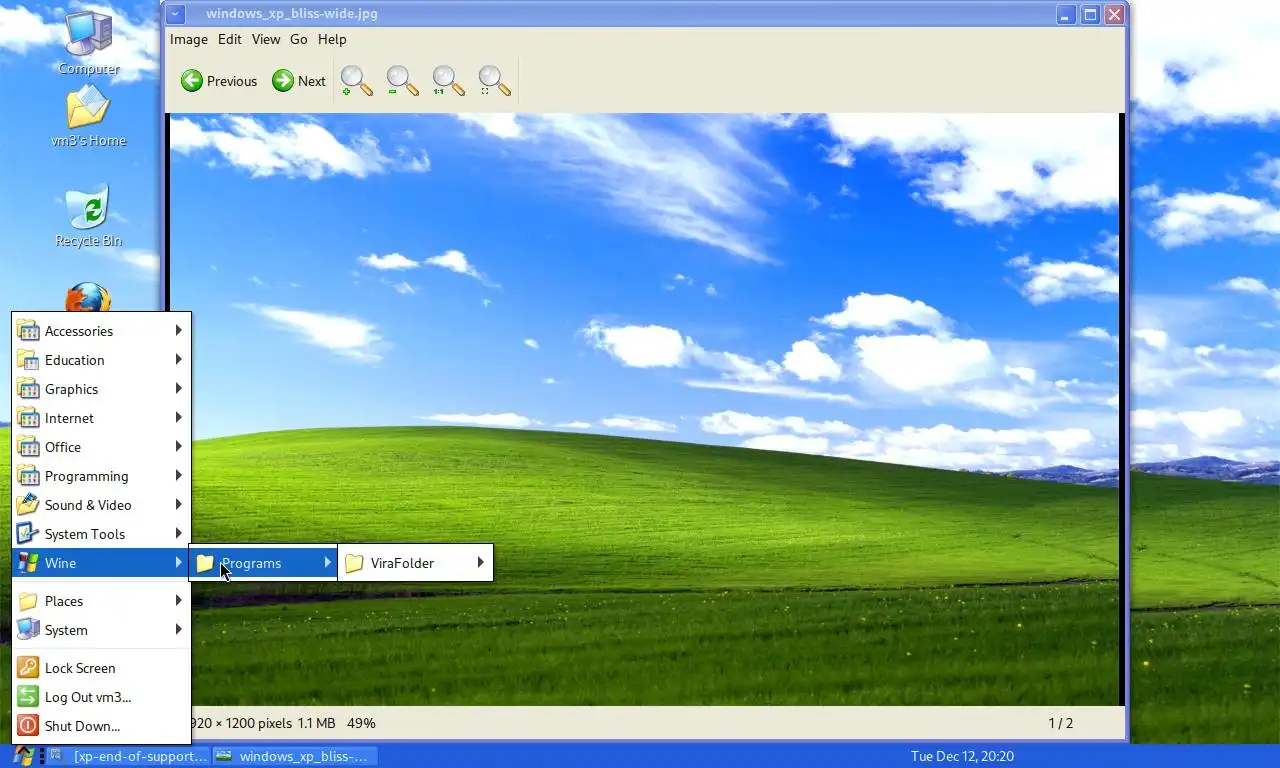Open the Image menu
Screen dimensions: 1280x768
point(189,39)
